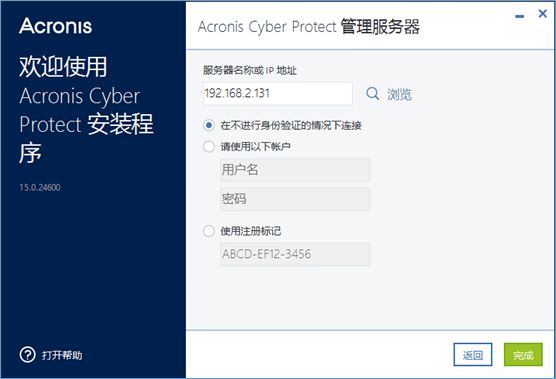Viewport: 556px width, 379px height.
Task: Select the connect without authentication radio button
Action: pyautogui.click(x=209, y=125)
